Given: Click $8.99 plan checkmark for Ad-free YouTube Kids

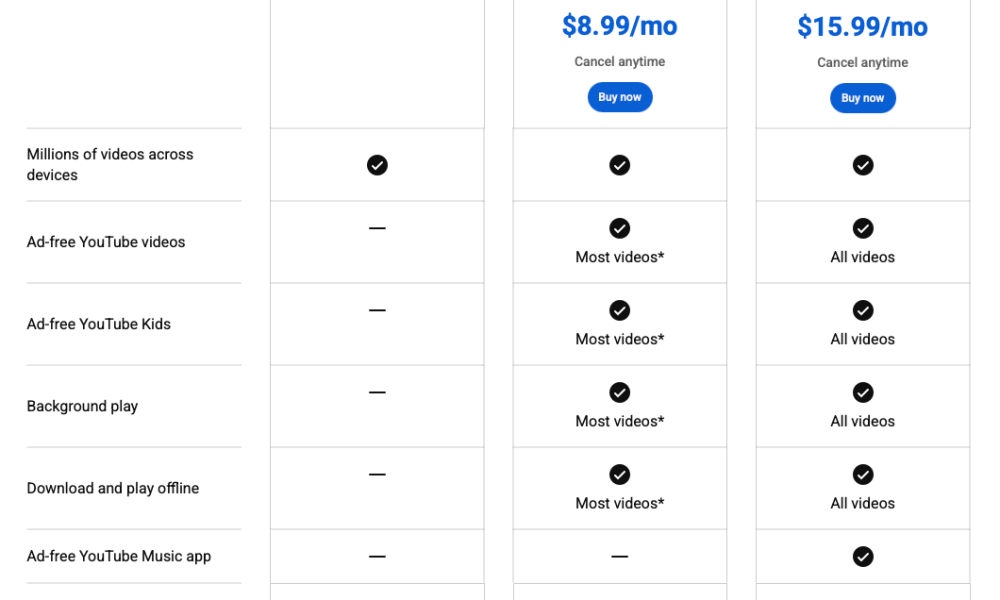Looking at the screenshot, I should 619,311.
